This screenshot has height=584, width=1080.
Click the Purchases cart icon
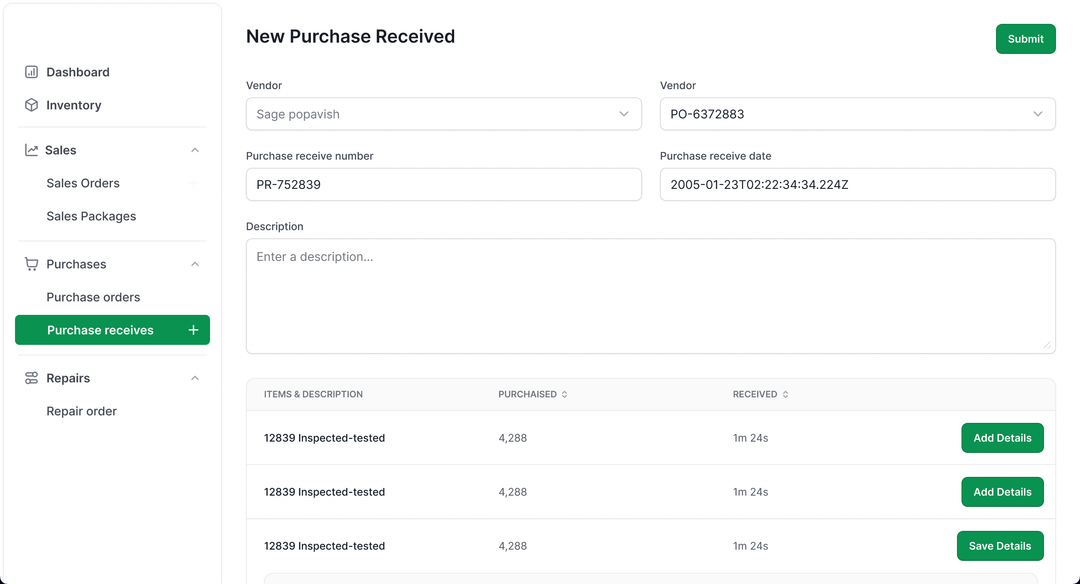click(x=32, y=264)
